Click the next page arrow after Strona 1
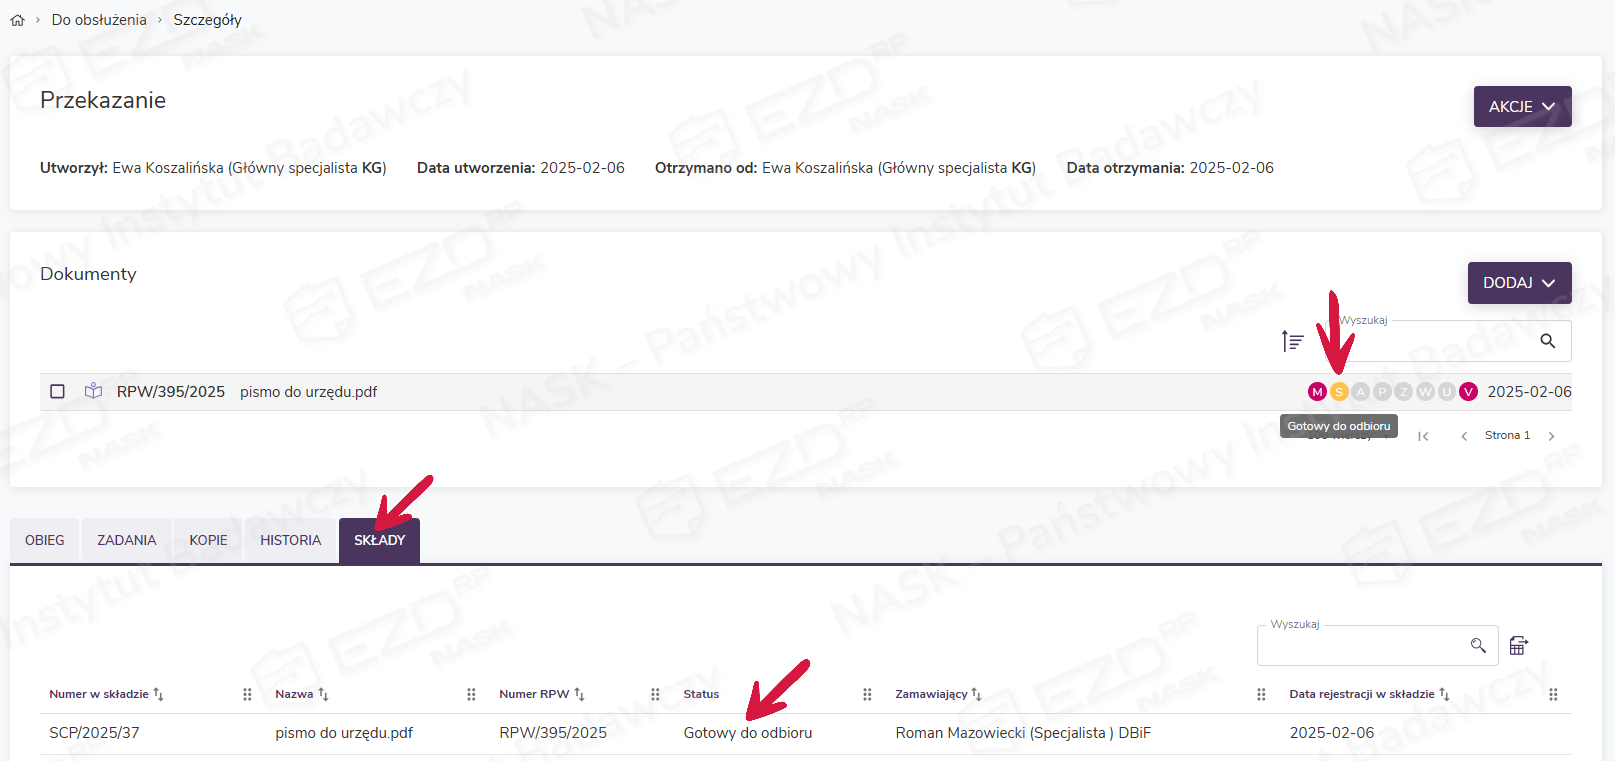This screenshot has width=1615, height=761. point(1551,436)
